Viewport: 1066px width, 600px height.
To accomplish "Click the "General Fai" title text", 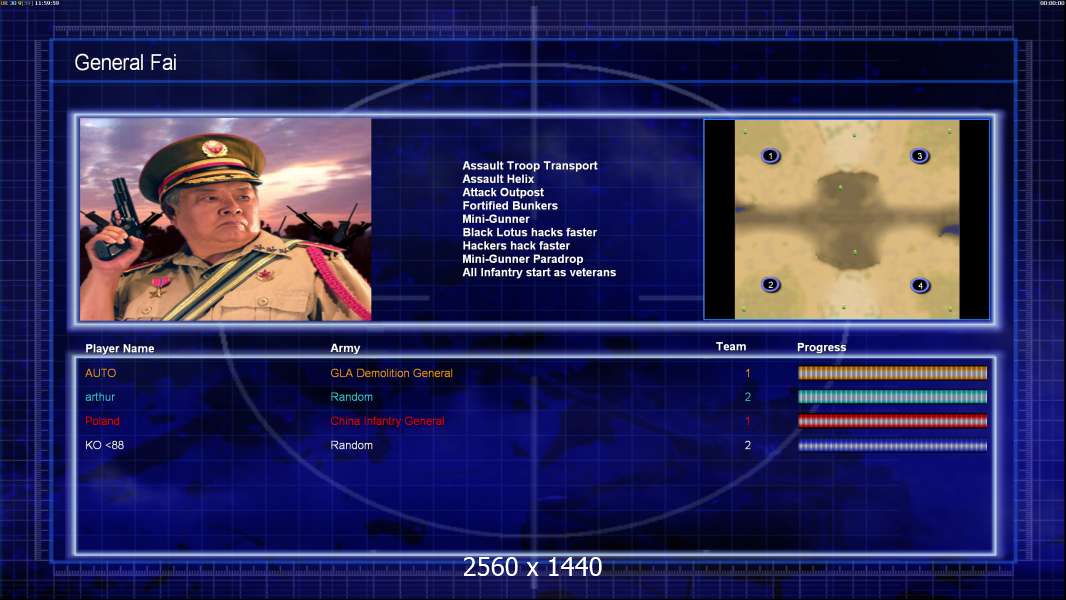I will click(x=126, y=63).
